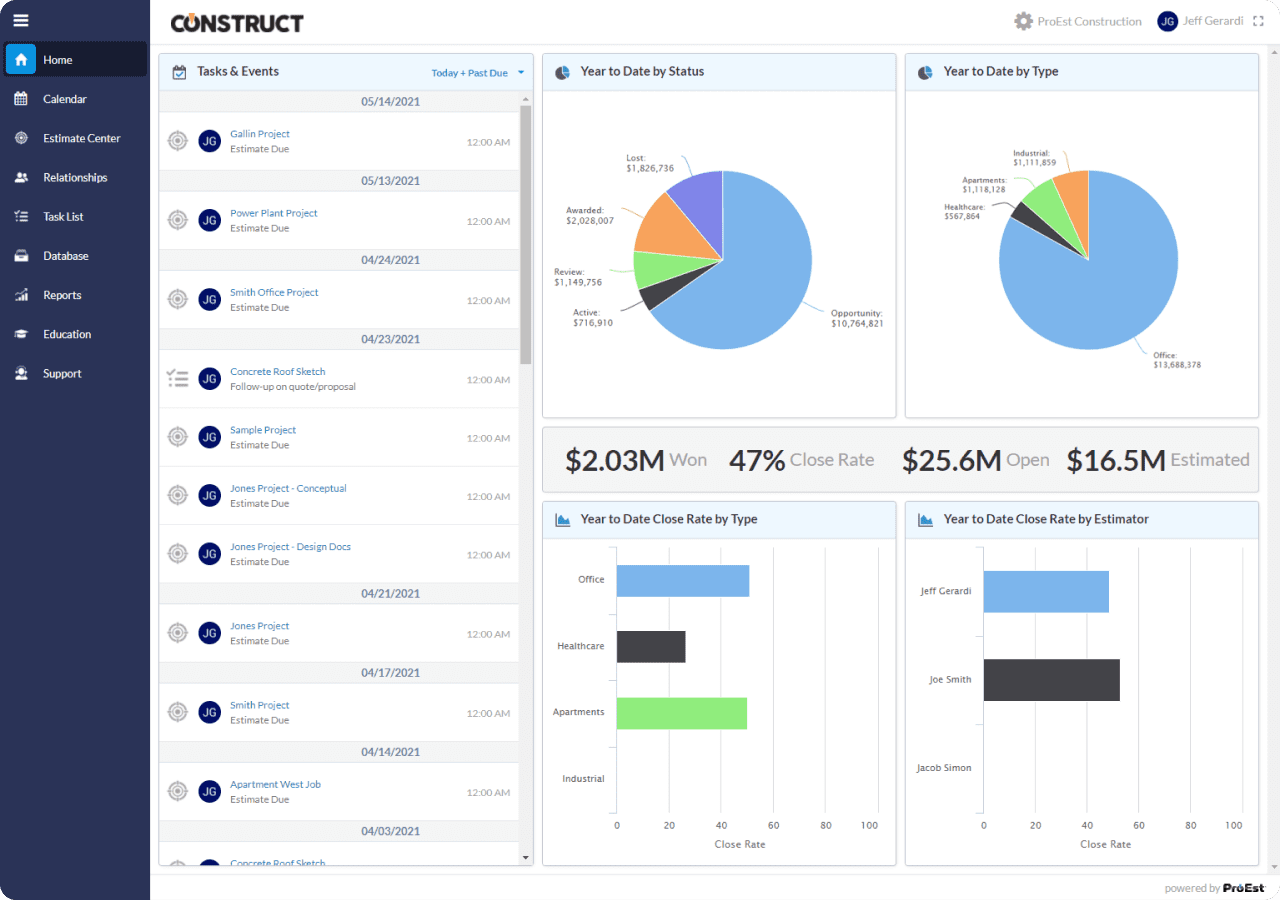Open the Power Plant Project link

(274, 212)
